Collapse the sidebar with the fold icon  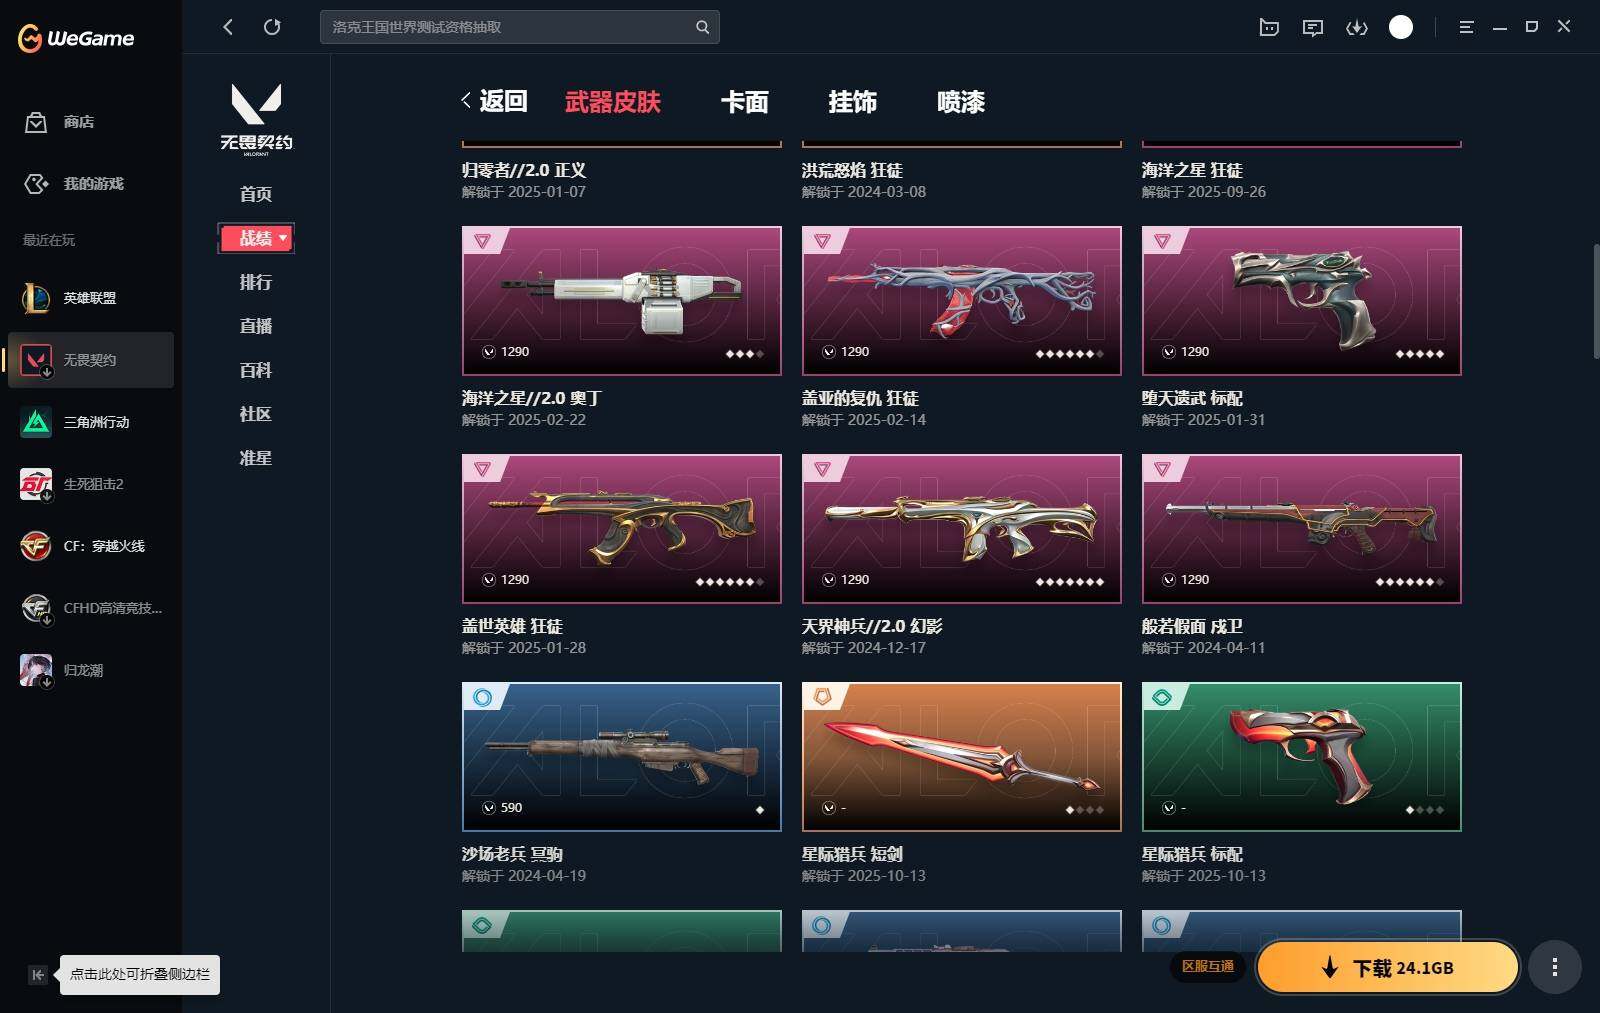tap(37, 974)
